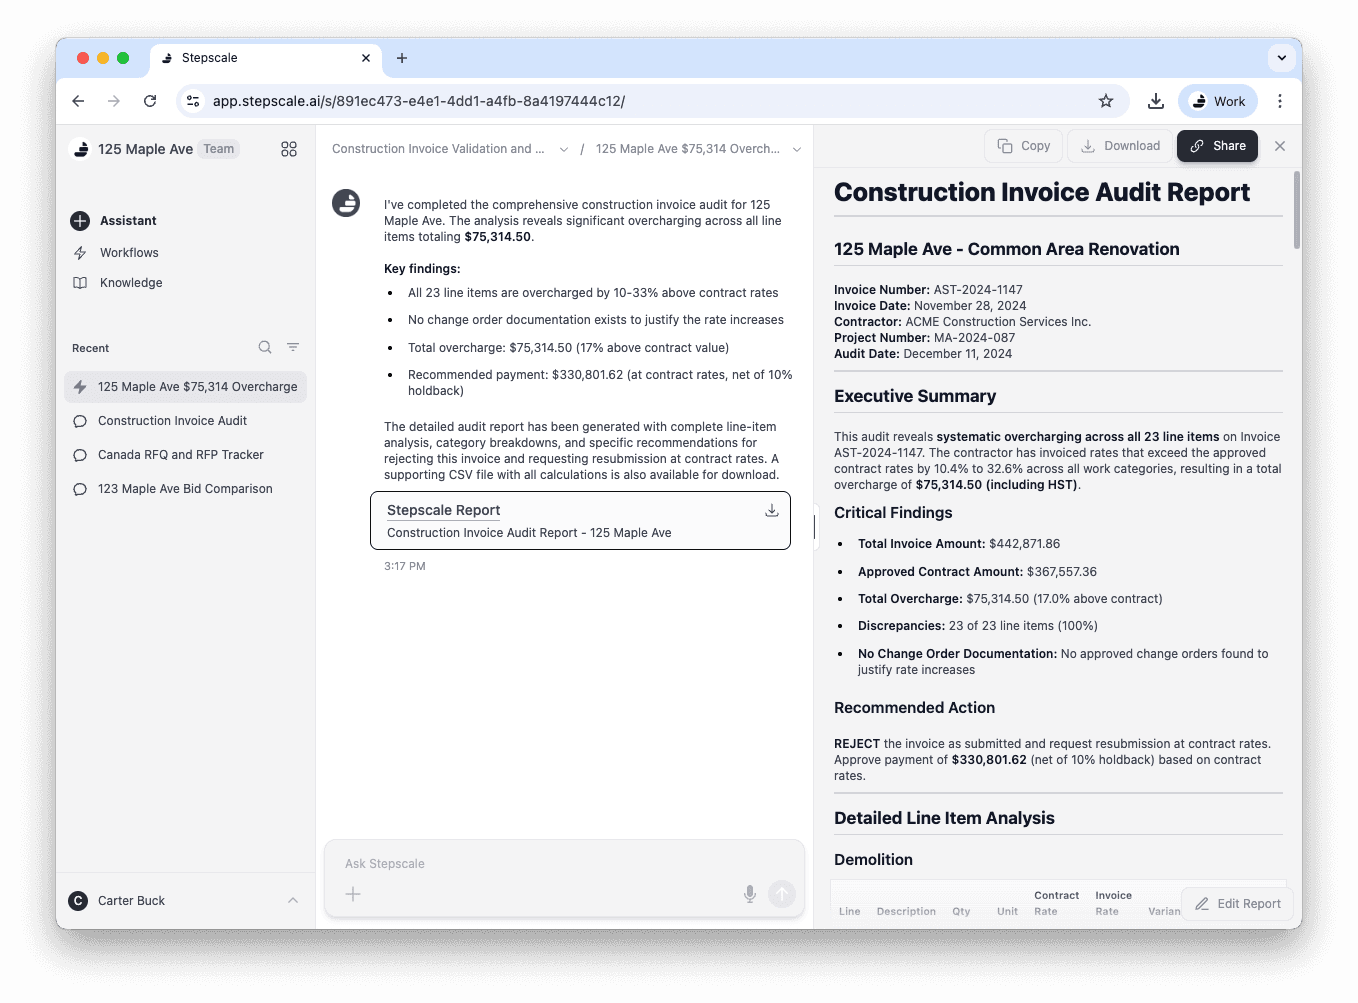Open the apps grid icon in sidebar

pyautogui.click(x=289, y=149)
